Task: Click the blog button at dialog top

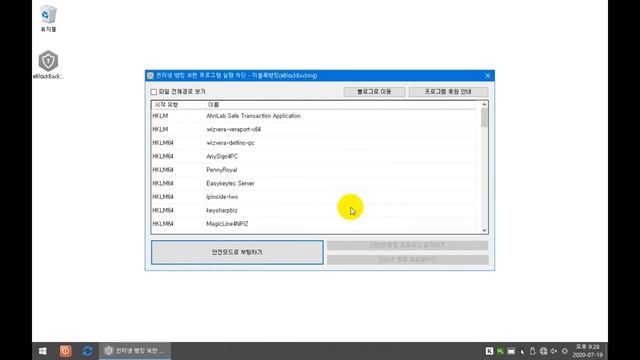Action: pos(374,92)
